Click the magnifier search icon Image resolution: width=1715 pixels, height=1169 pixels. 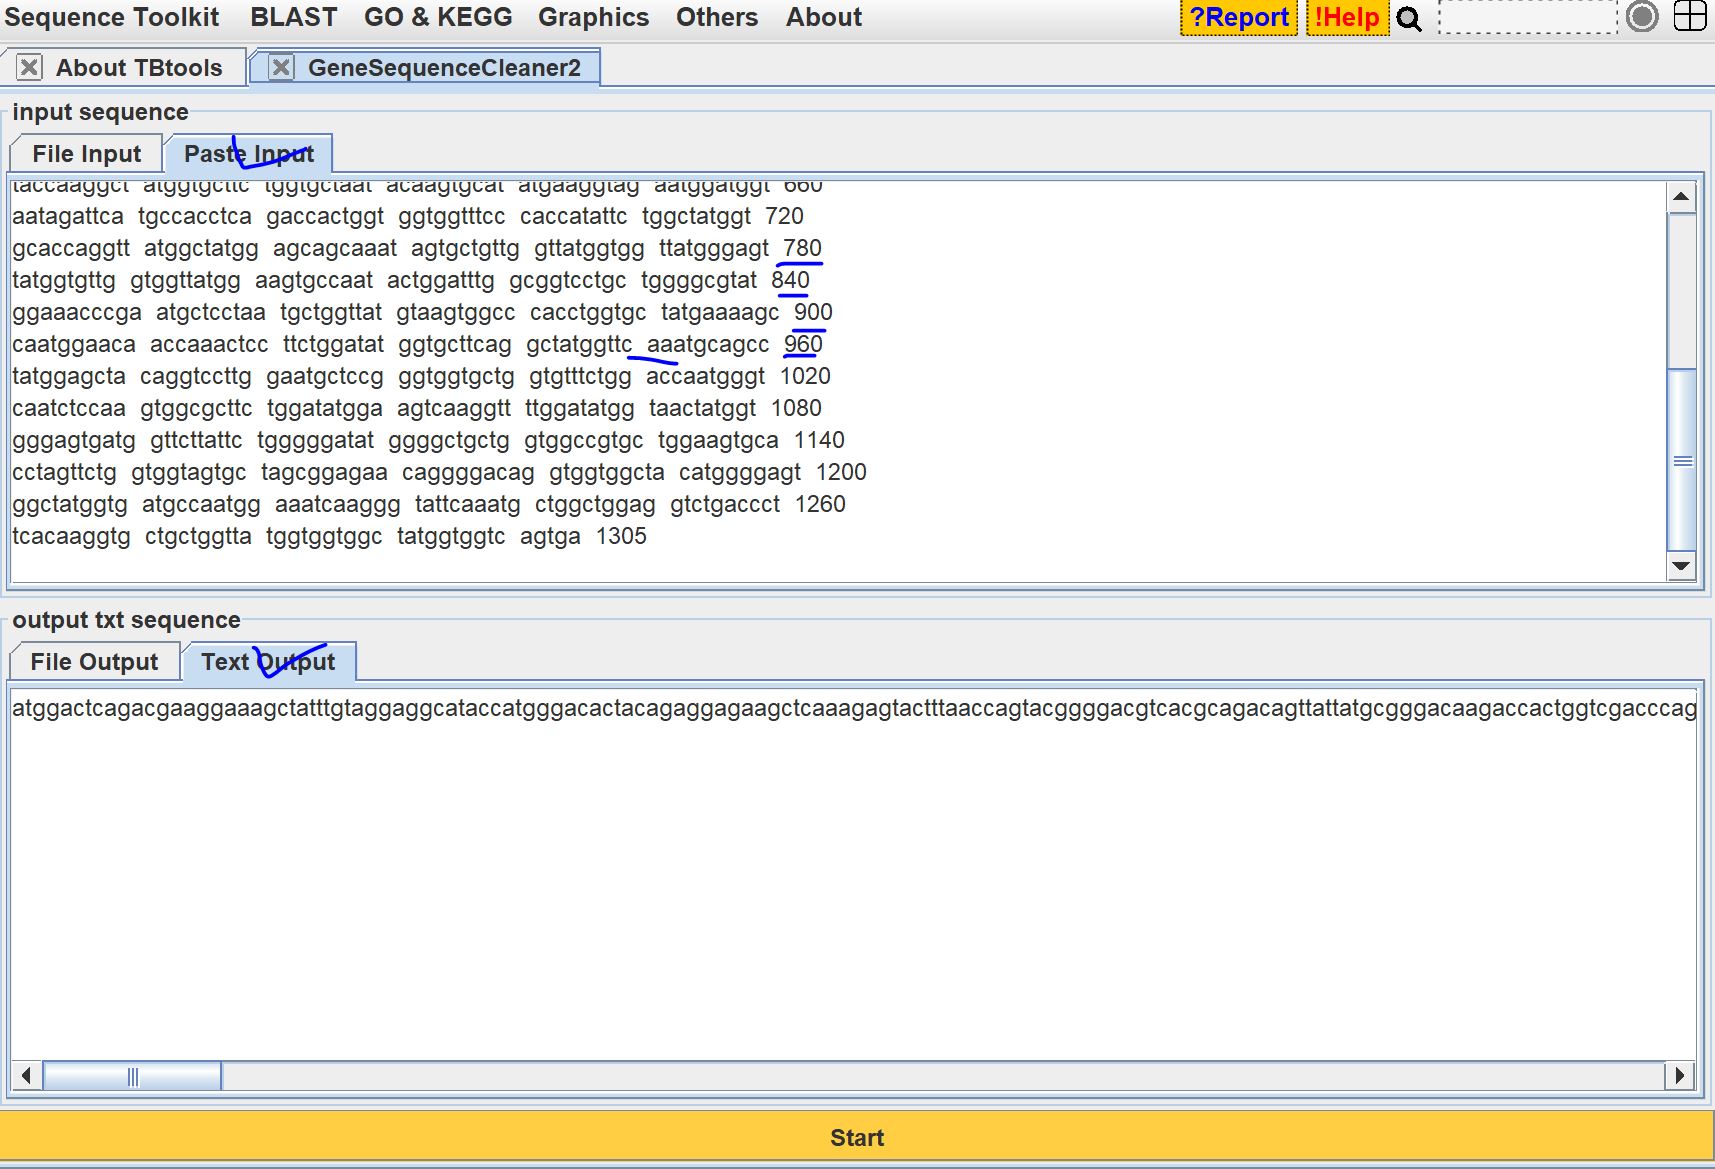1409,19
